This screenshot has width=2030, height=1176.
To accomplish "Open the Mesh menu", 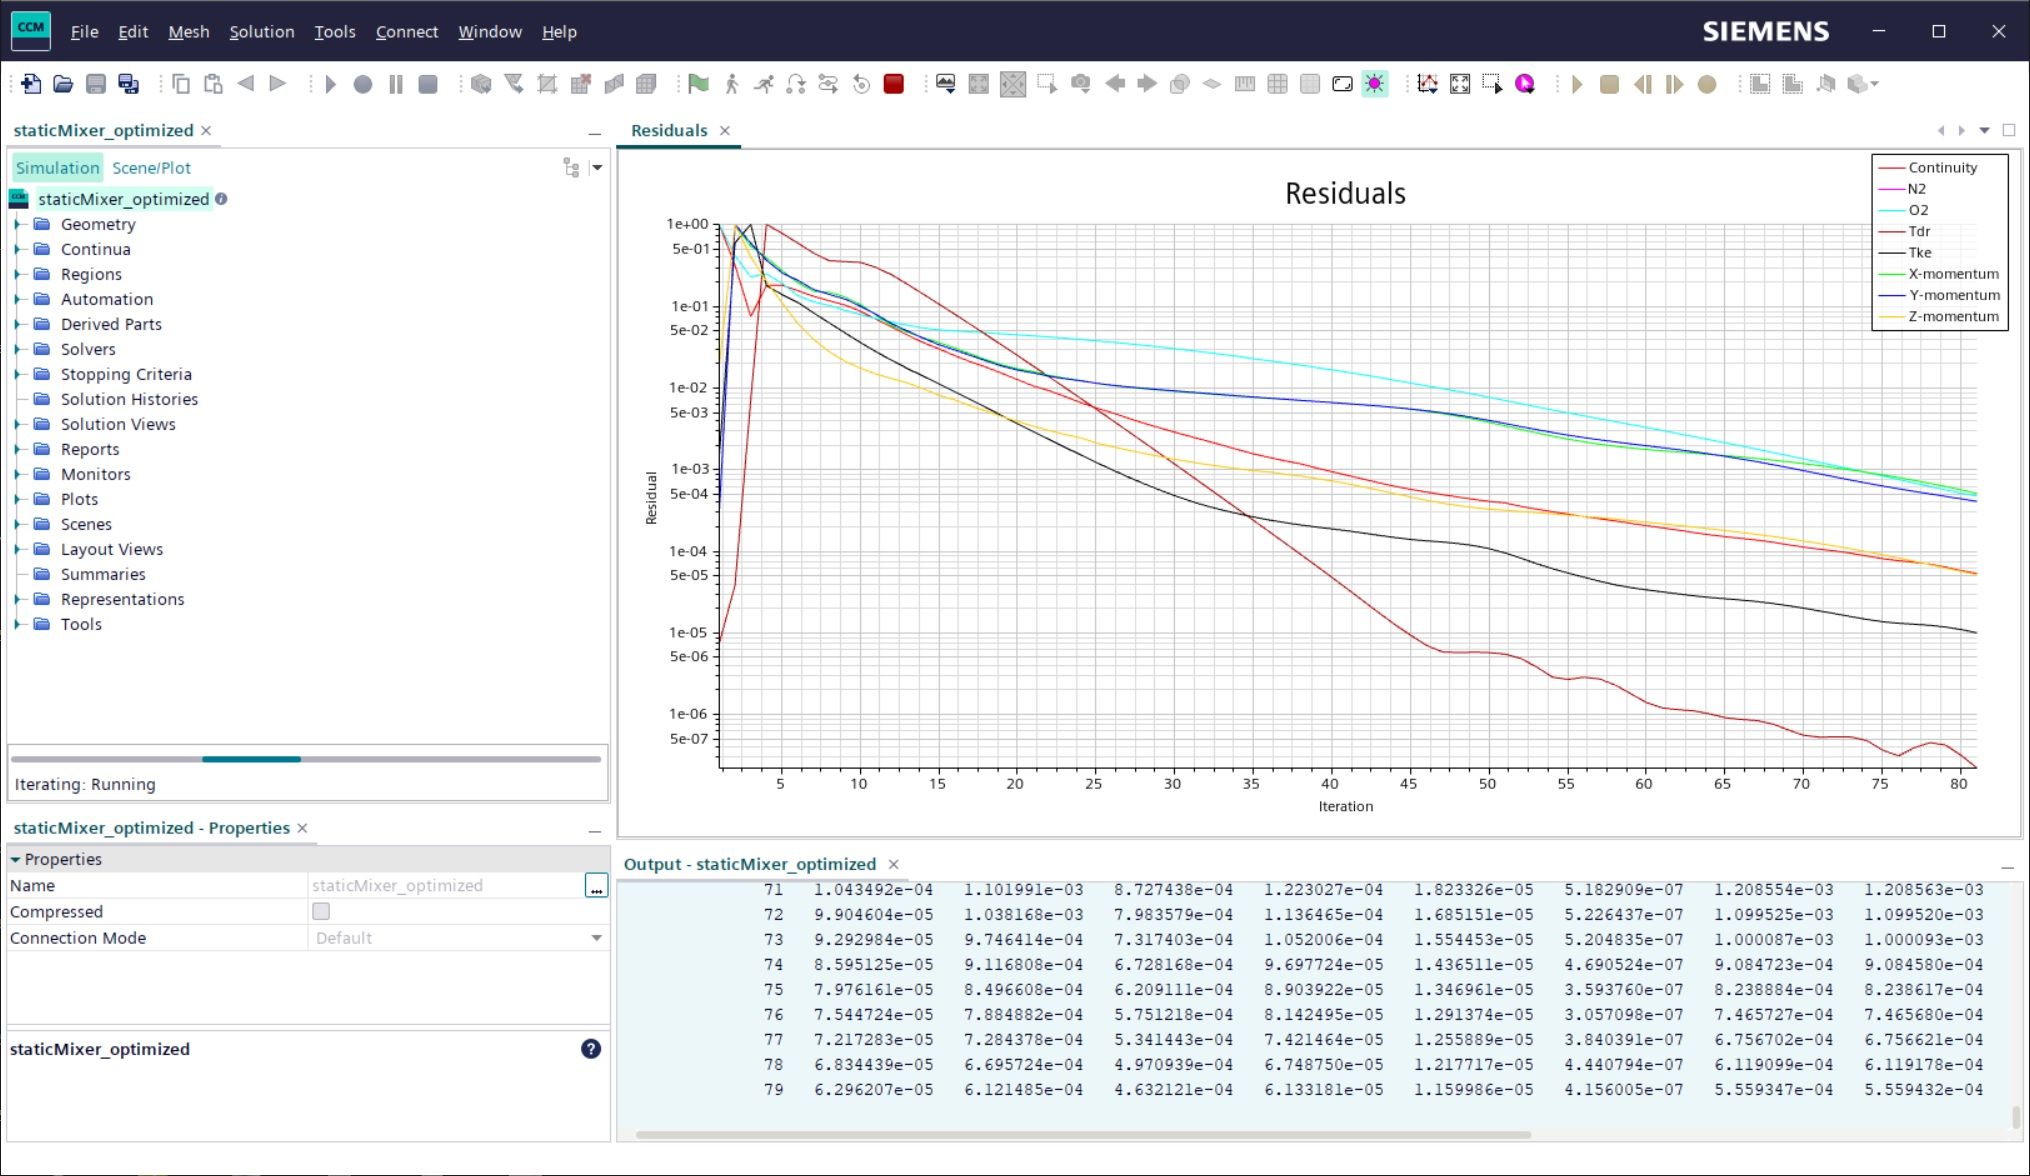I will [188, 32].
